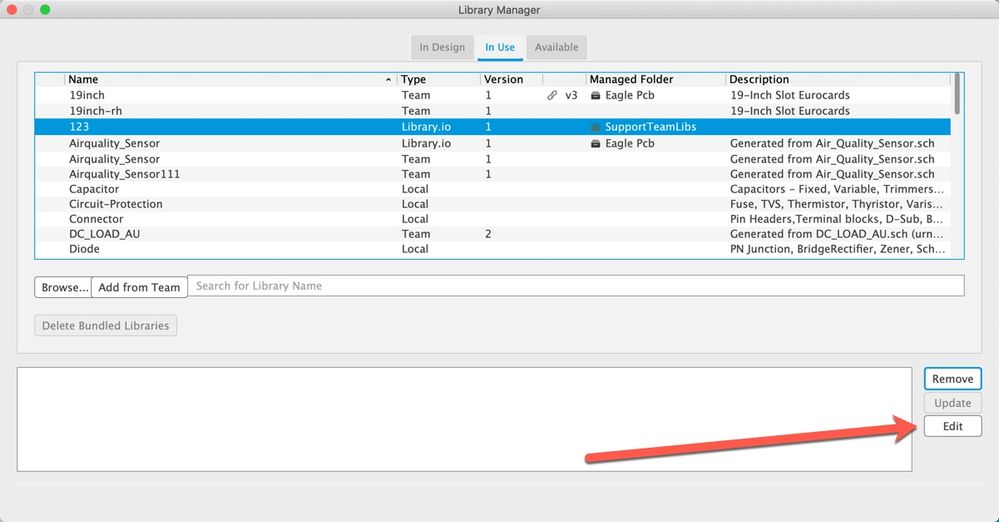This screenshot has height=522, width=999.
Task: Select the Capacitor library row
Action: tap(492, 189)
